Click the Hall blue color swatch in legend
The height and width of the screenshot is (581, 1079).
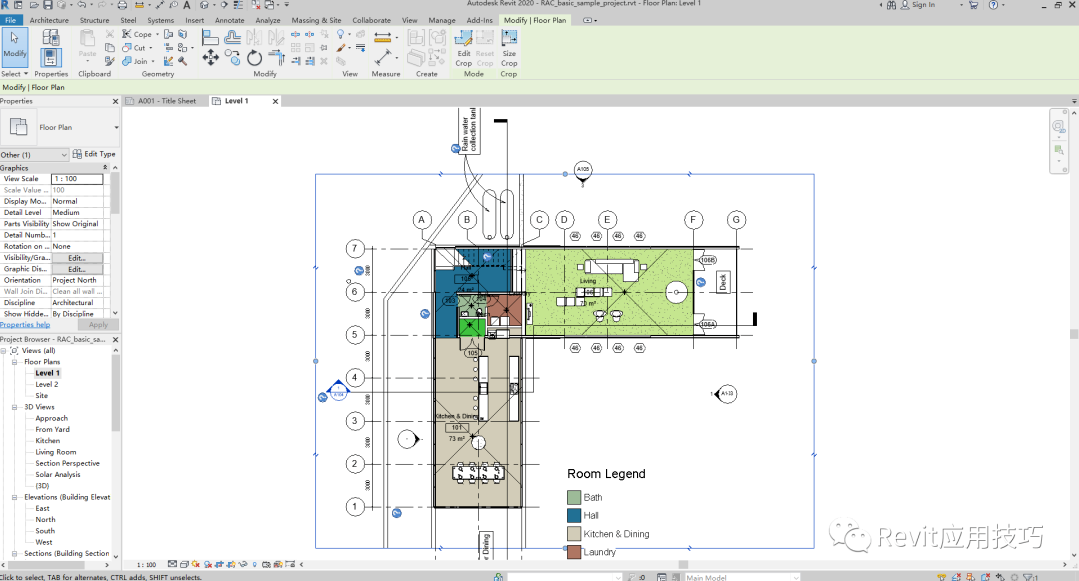tap(574, 516)
